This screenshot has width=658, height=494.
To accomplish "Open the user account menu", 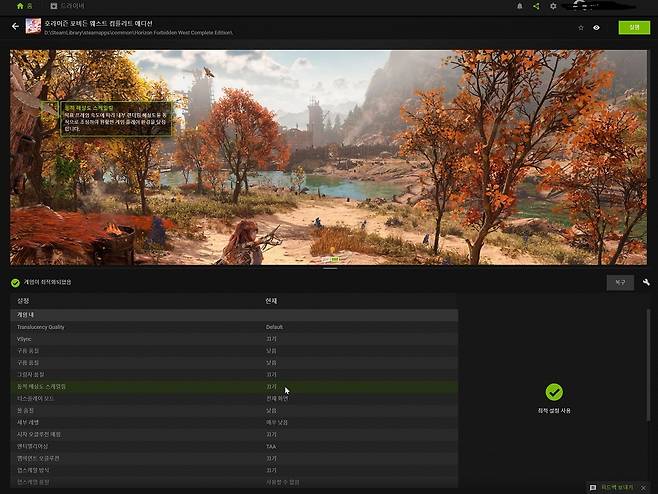I will [602, 6].
